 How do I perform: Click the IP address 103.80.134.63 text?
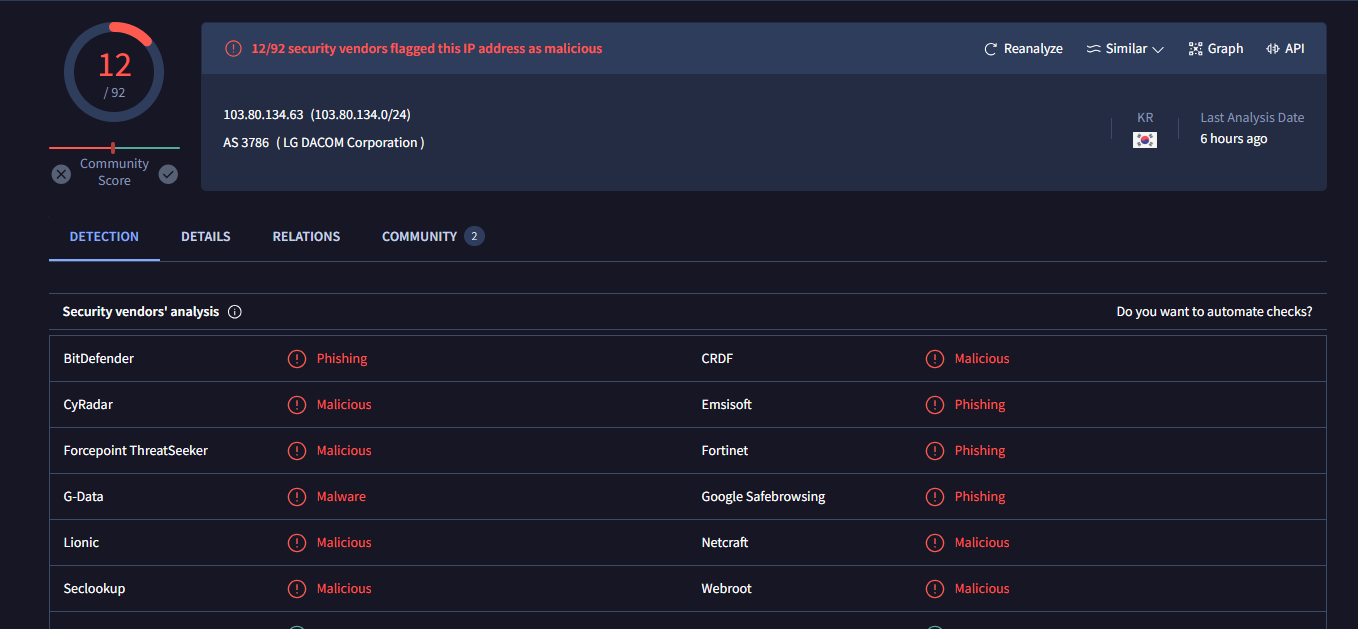[x=263, y=115]
